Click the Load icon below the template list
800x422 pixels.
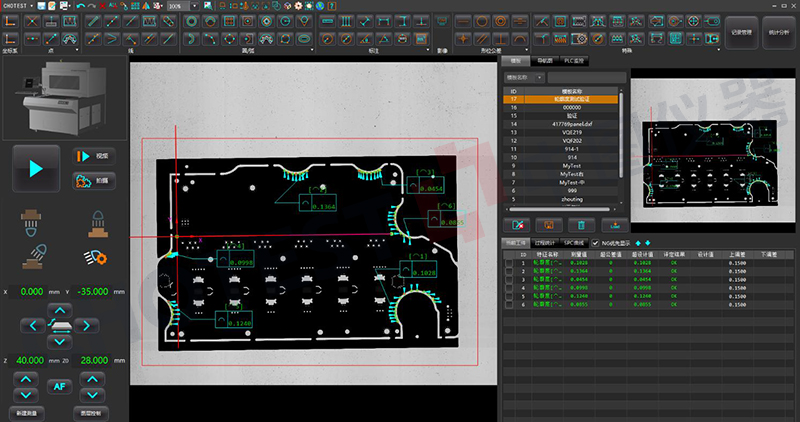tap(615, 225)
